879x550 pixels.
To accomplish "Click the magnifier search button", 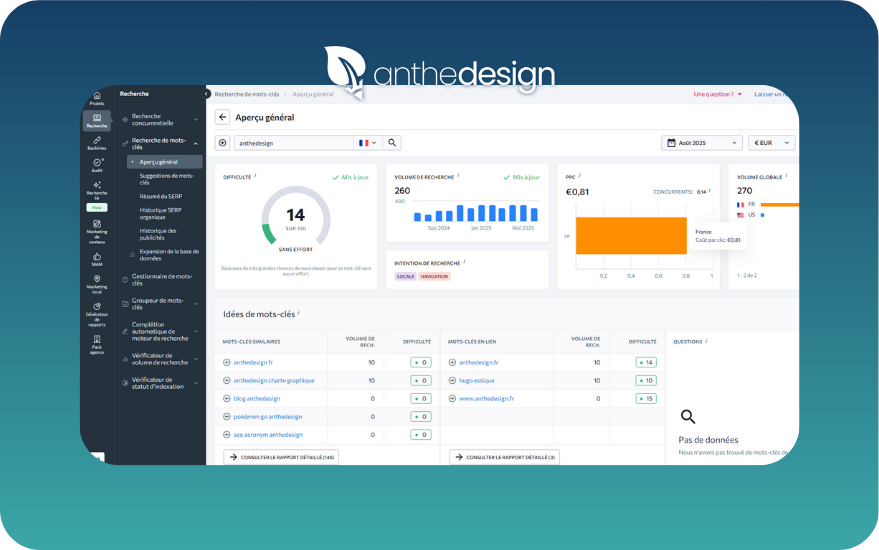I will [392, 143].
